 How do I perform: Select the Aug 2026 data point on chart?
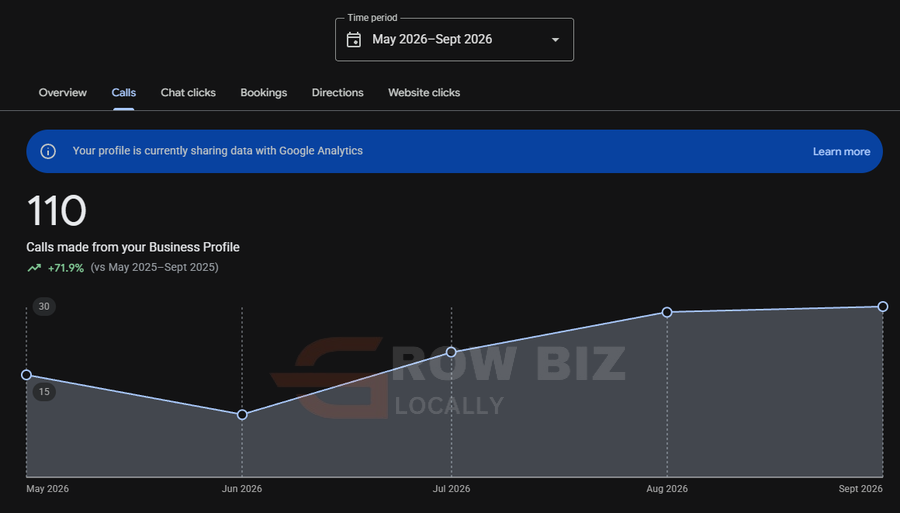pyautogui.click(x=667, y=312)
